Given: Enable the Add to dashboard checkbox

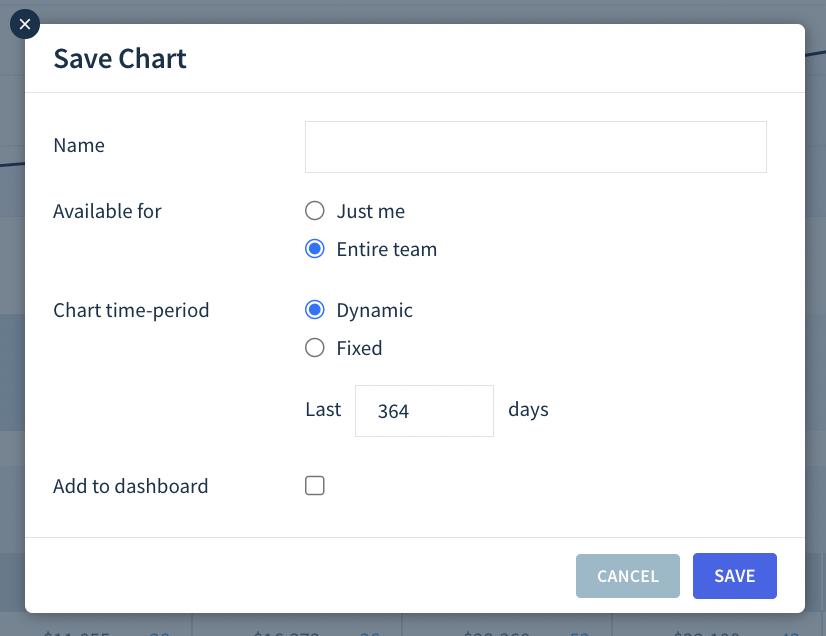Looking at the screenshot, I should click(314, 486).
